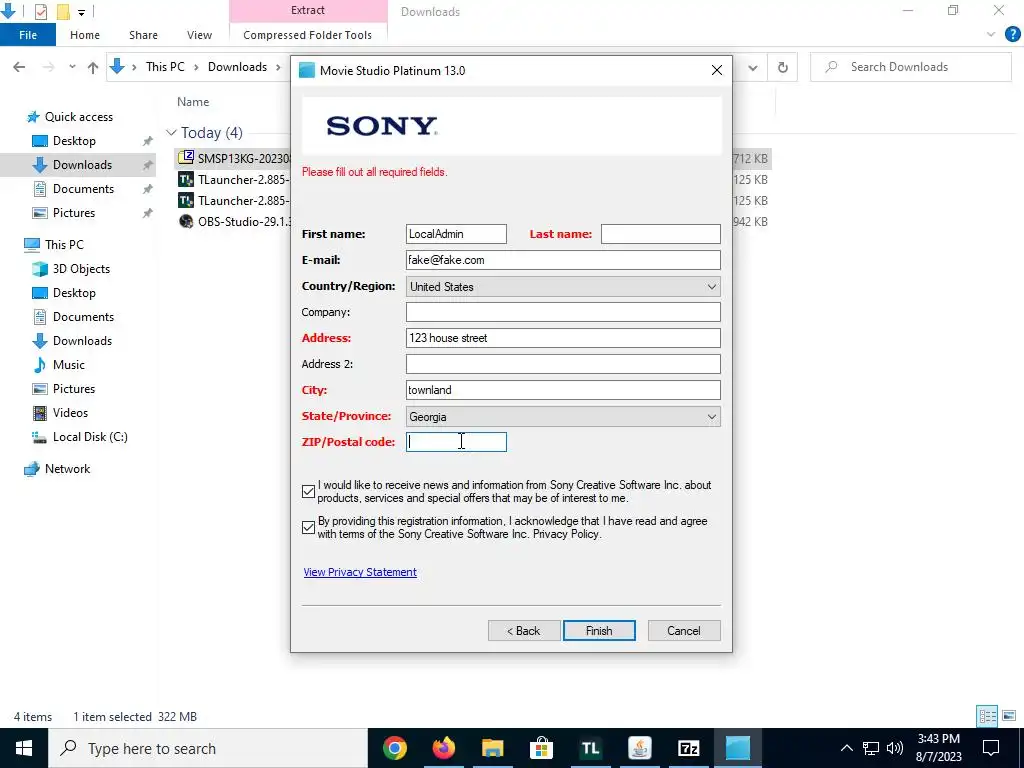
Task: Click the properties quick access toolbar icon
Action: pyautogui.click(x=40, y=11)
